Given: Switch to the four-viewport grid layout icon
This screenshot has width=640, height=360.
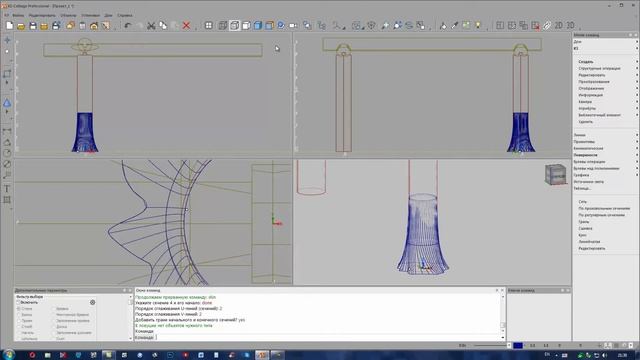Looking at the screenshot, I should pos(209,26).
